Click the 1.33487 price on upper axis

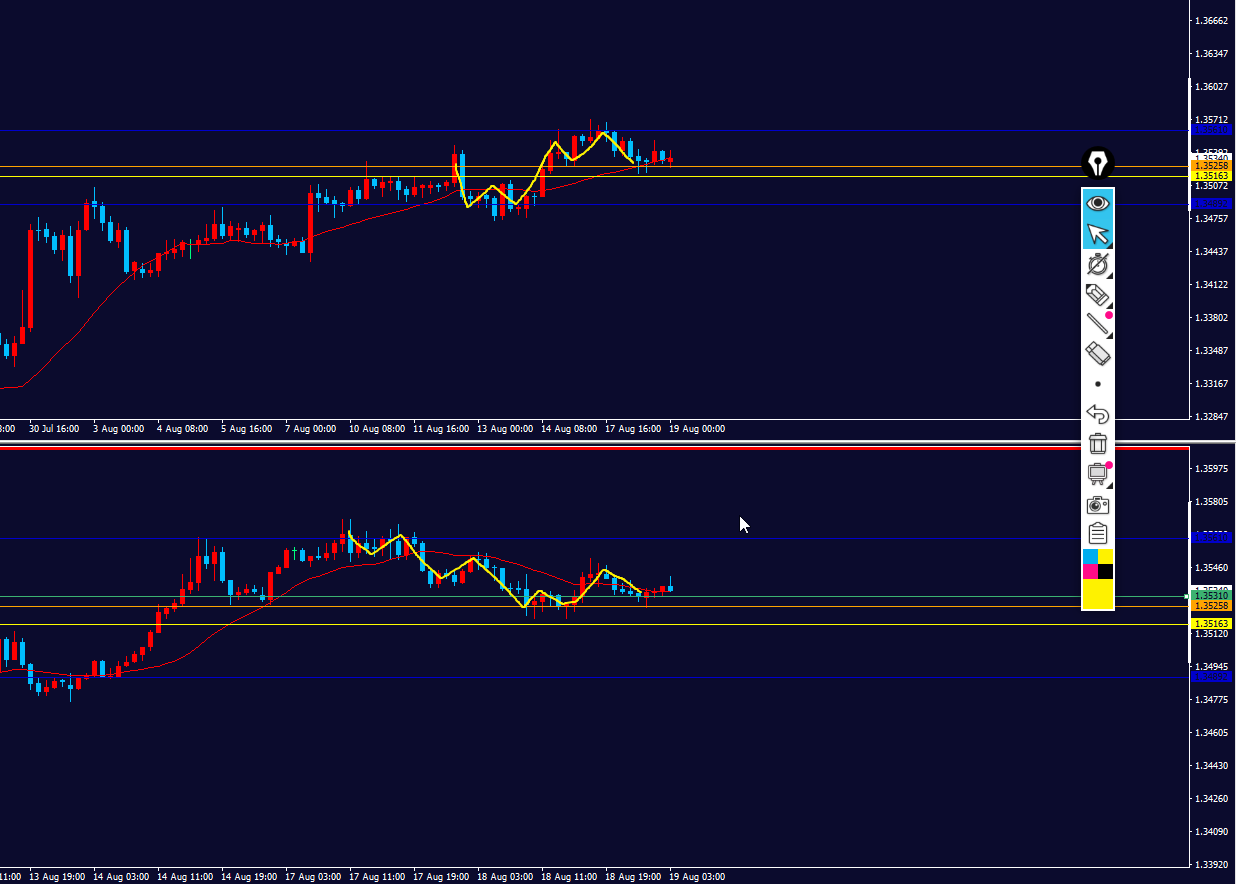[x=1212, y=350]
